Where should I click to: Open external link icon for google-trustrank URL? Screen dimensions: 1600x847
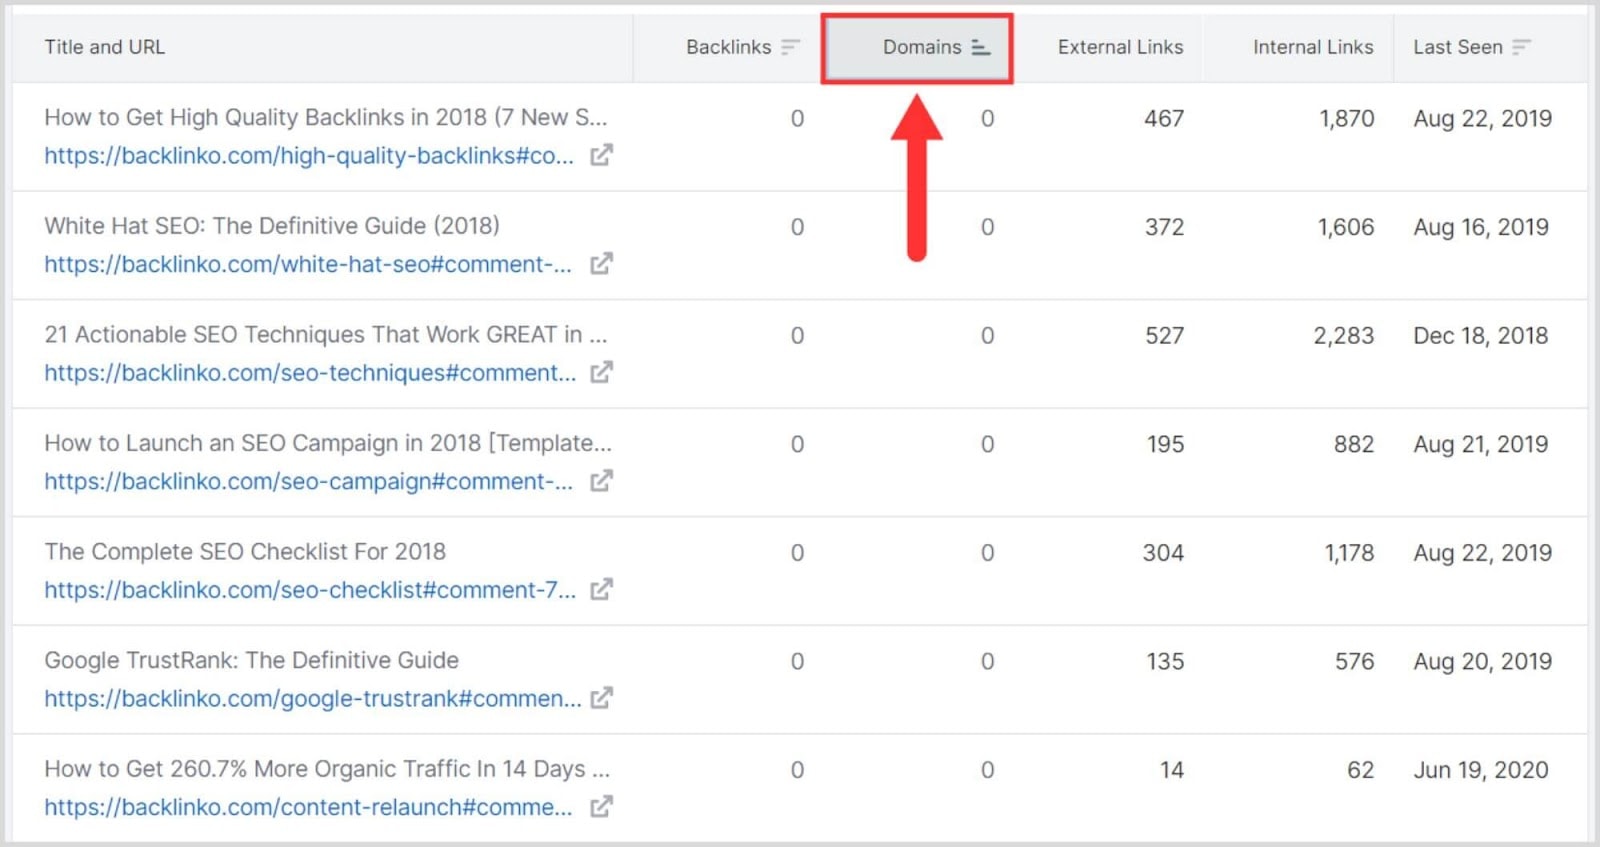(x=601, y=698)
